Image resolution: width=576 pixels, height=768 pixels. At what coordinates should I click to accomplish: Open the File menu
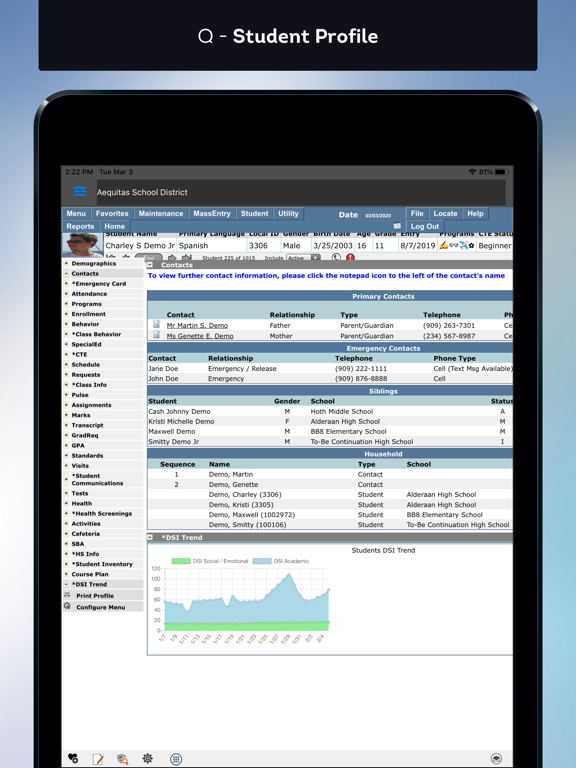[x=417, y=214]
